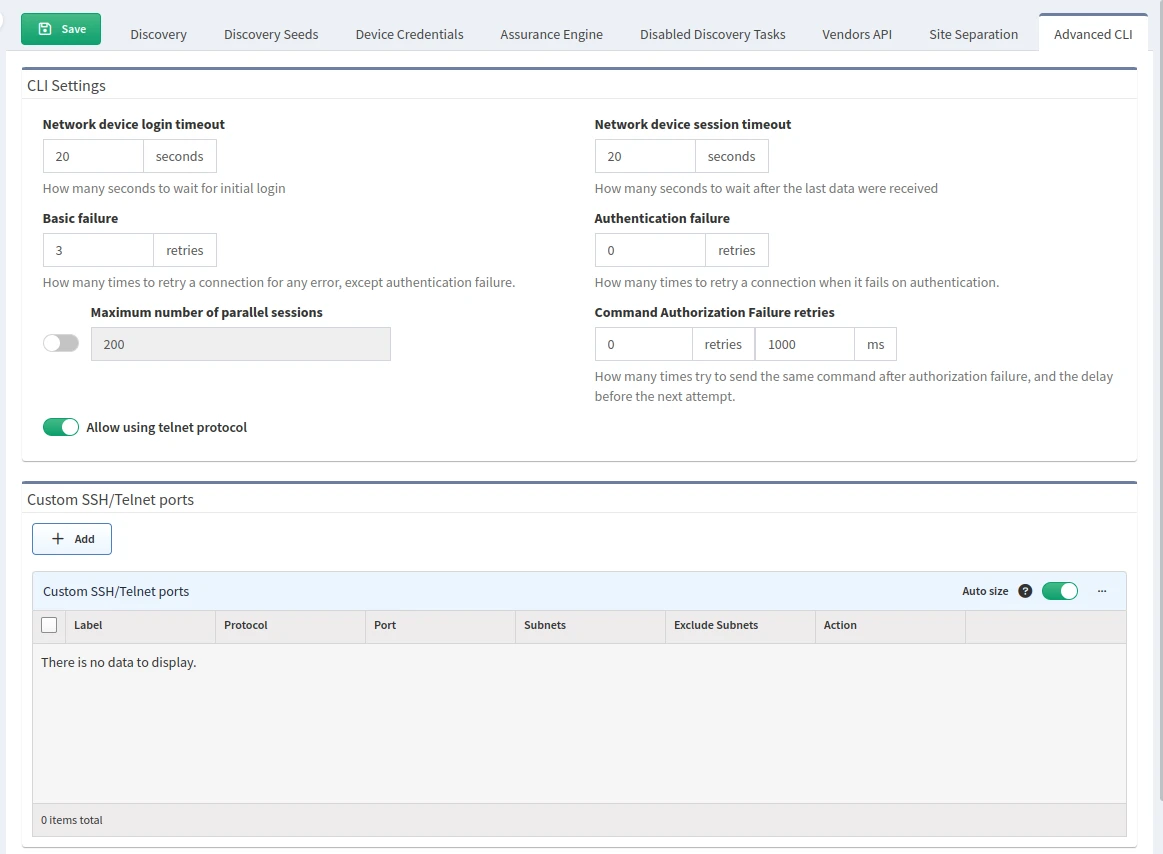Click the Auto size help question-mark icon

(x=1025, y=591)
